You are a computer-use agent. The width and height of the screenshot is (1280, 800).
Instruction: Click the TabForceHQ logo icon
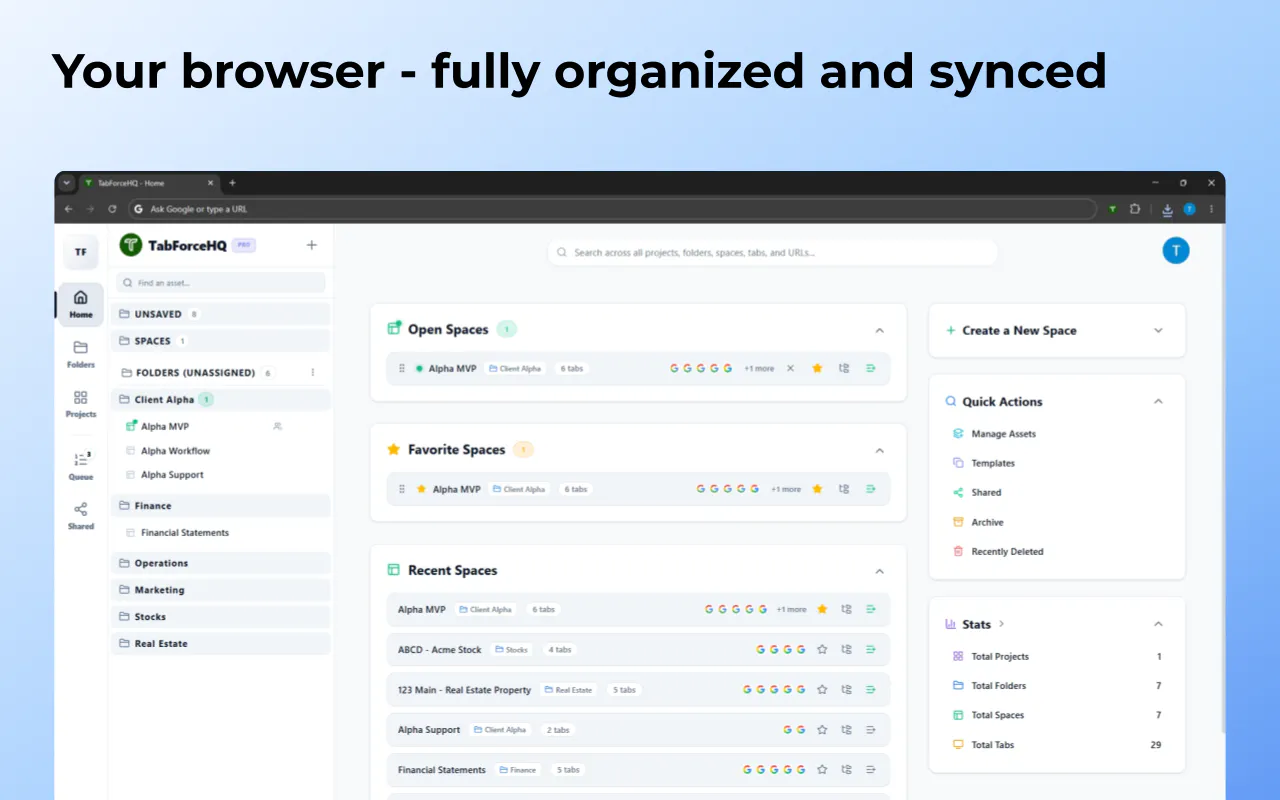(x=131, y=245)
